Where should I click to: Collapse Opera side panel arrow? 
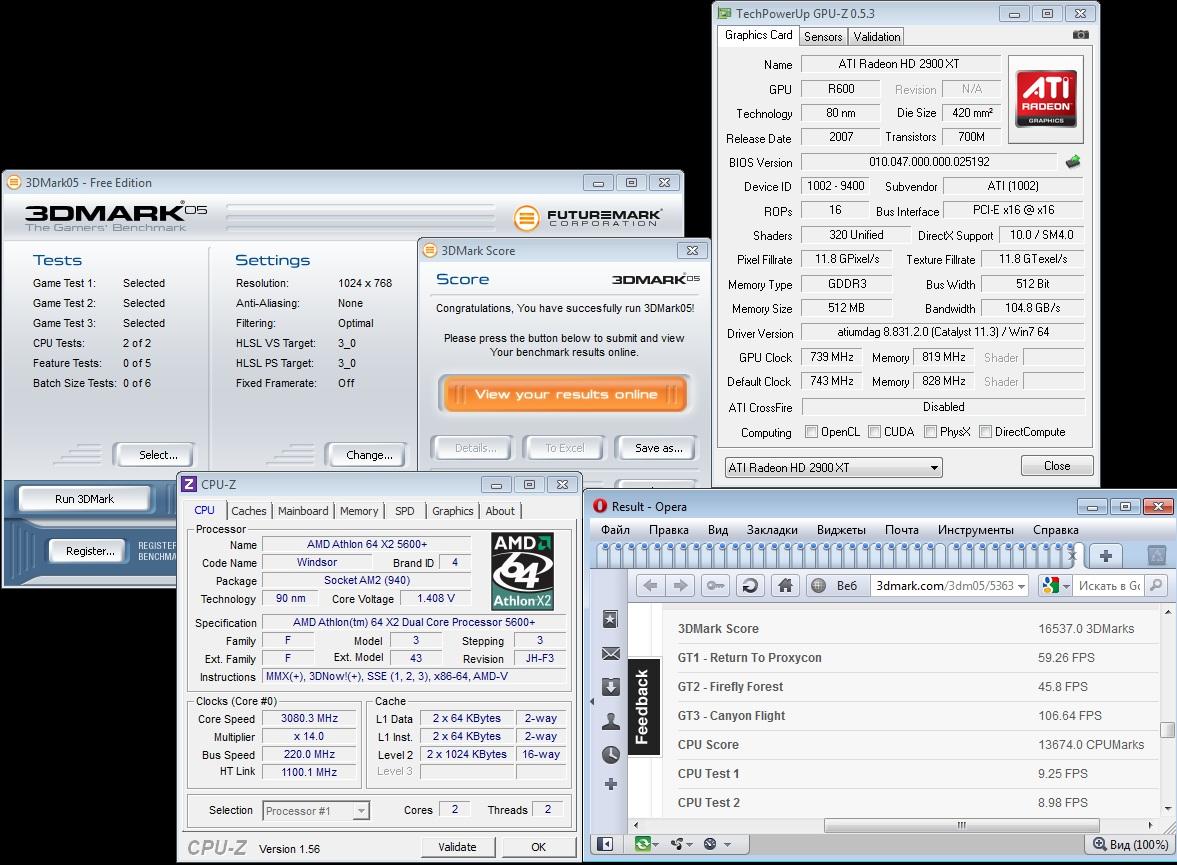point(592,702)
